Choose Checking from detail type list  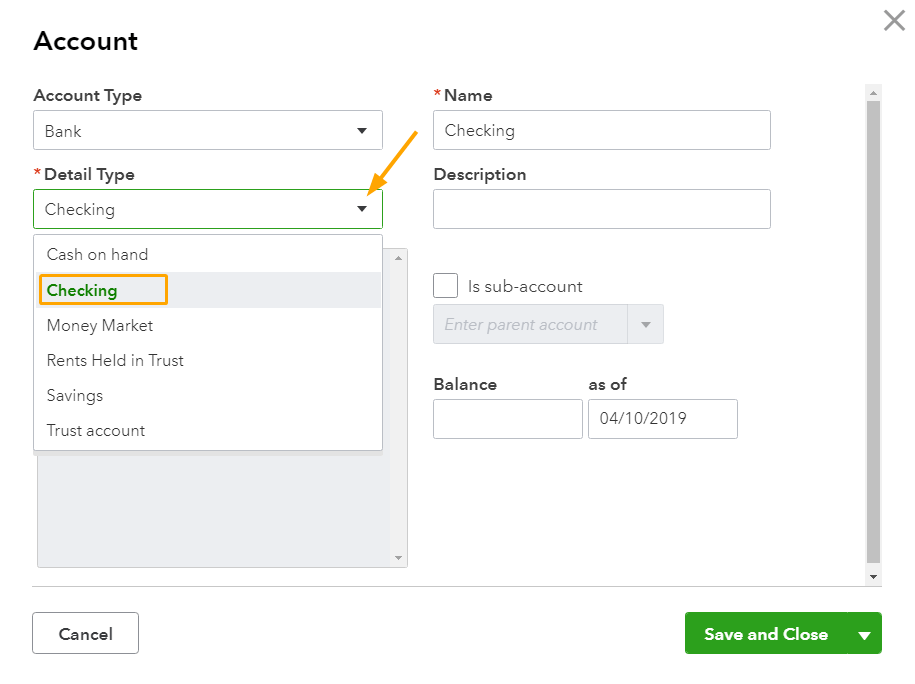[82, 291]
